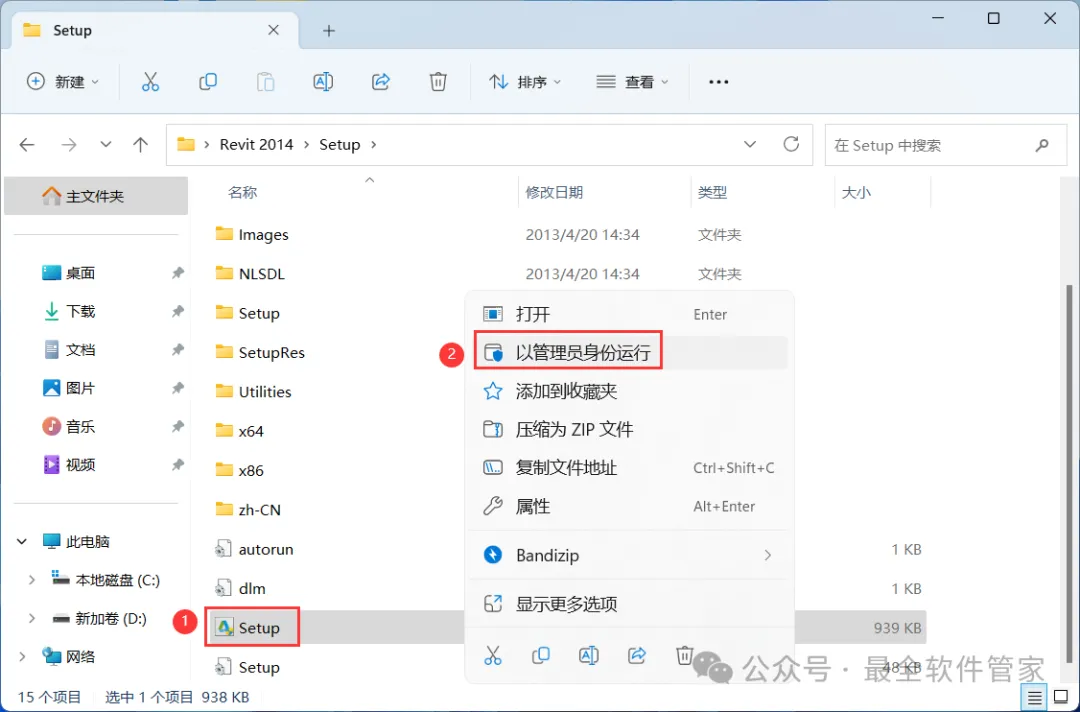Open the 新建 dropdown
The image size is (1080, 712).
(x=63, y=82)
